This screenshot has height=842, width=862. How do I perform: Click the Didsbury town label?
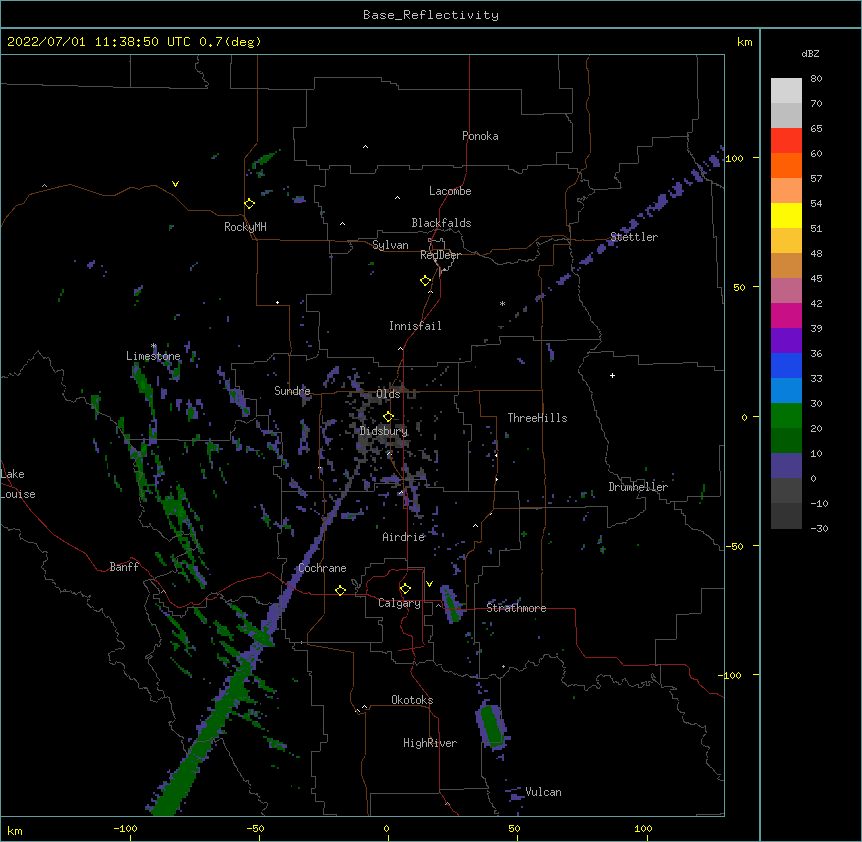pyautogui.click(x=384, y=431)
